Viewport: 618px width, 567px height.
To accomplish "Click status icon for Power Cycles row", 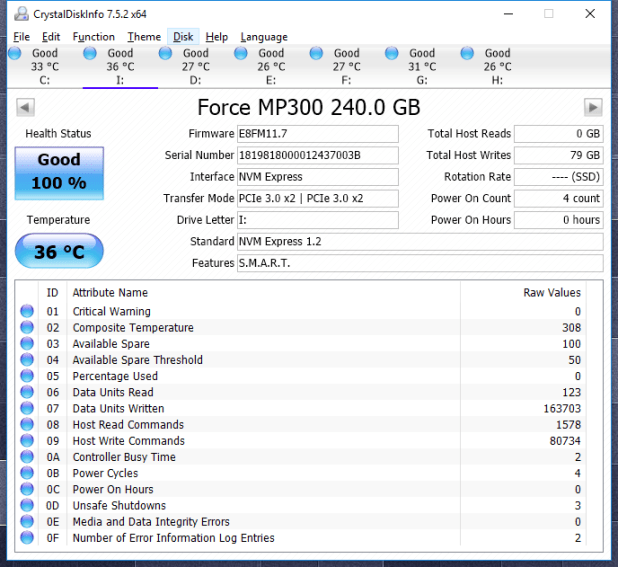I will tap(27, 473).
